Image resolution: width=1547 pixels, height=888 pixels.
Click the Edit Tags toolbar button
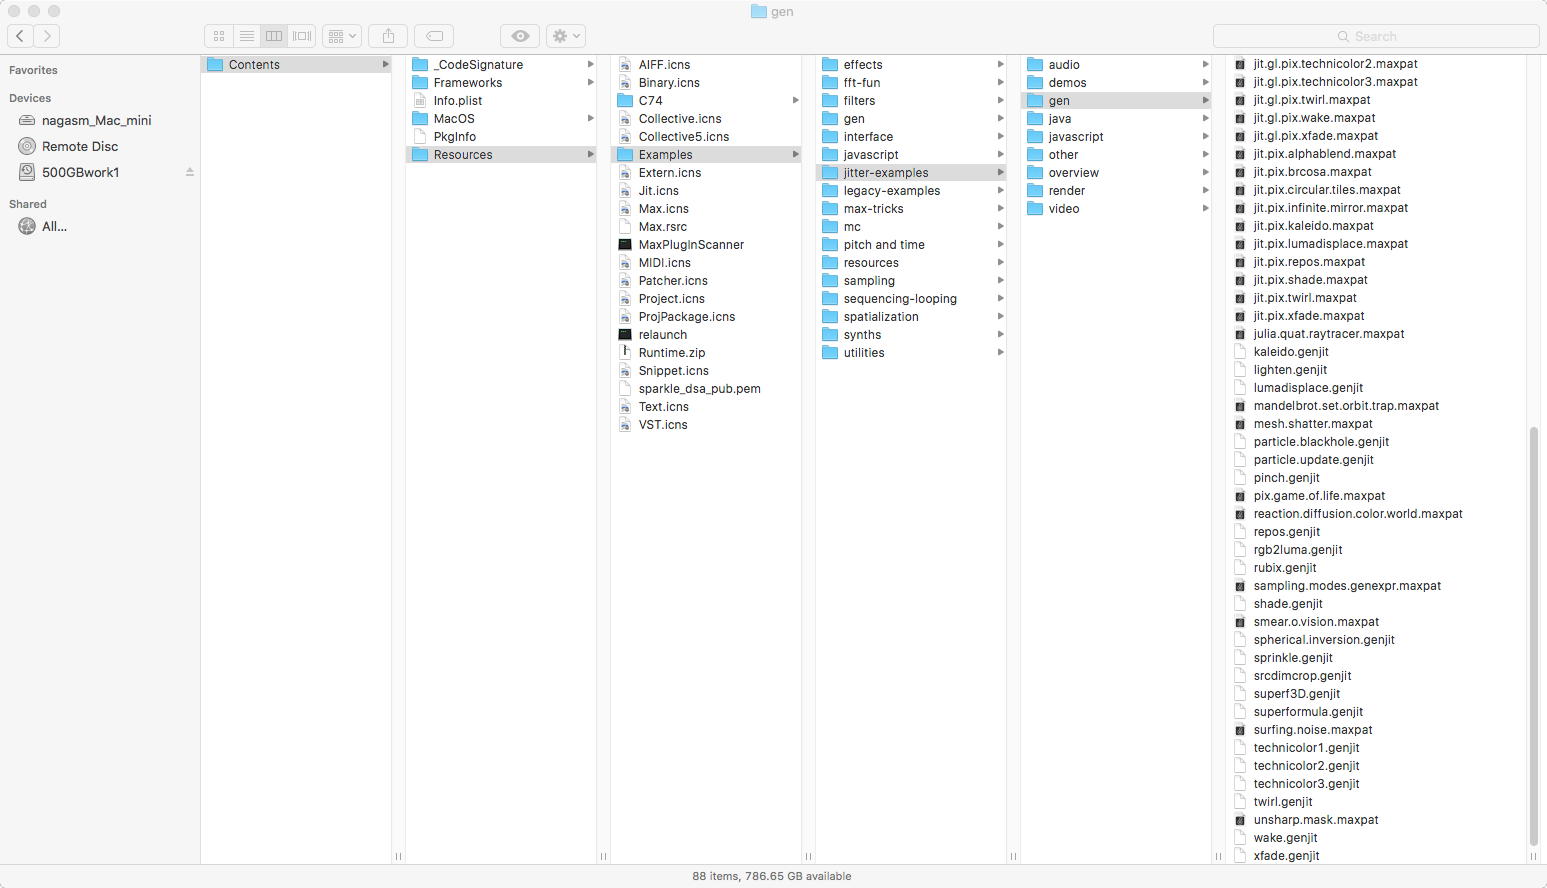tap(434, 36)
